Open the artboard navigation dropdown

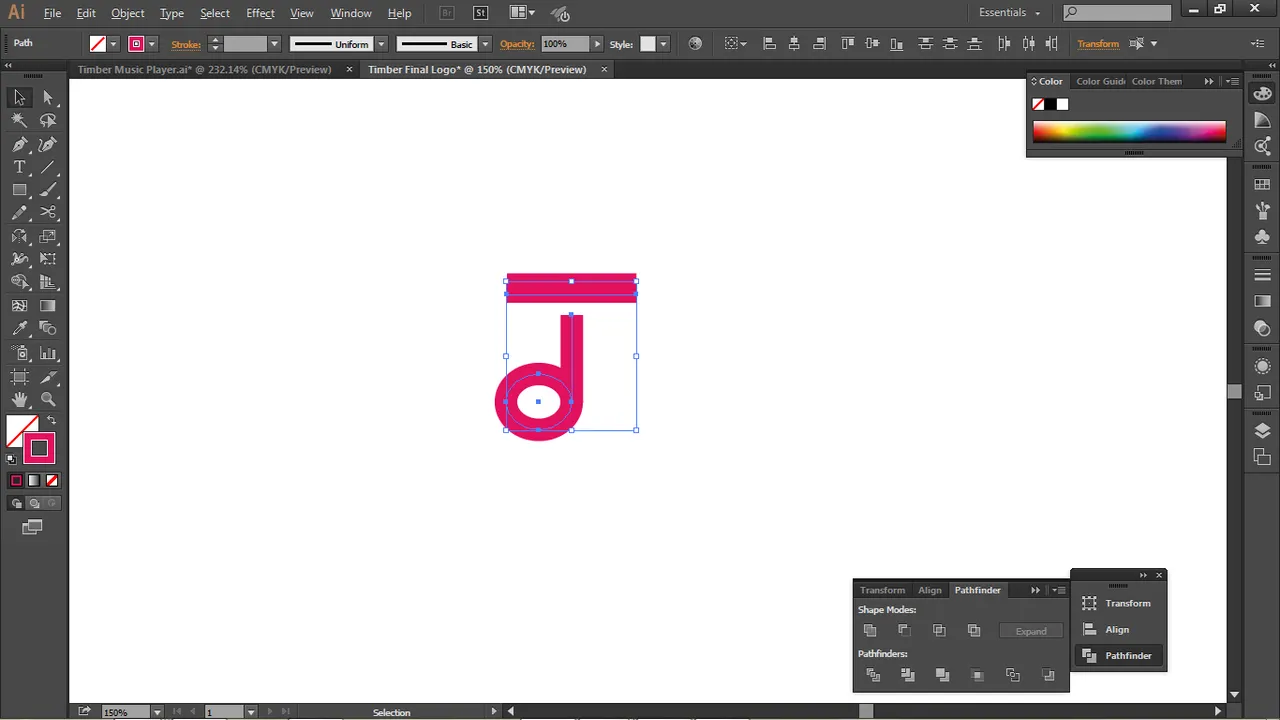point(251,712)
